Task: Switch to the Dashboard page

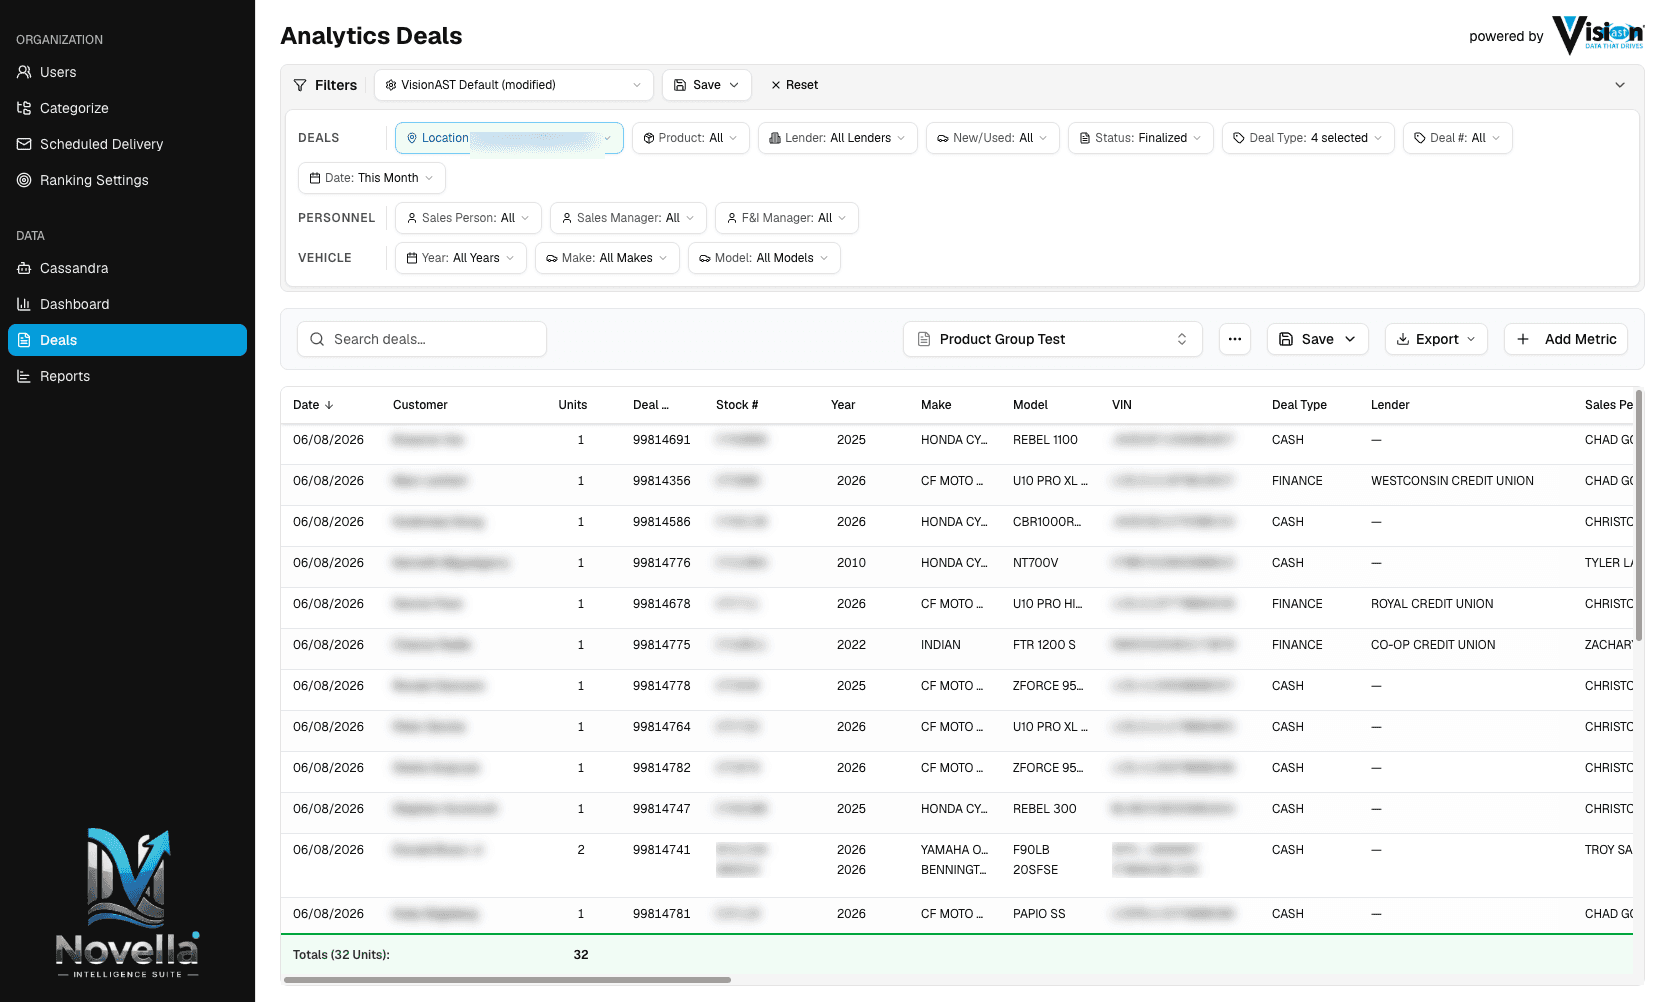Action: (127, 304)
